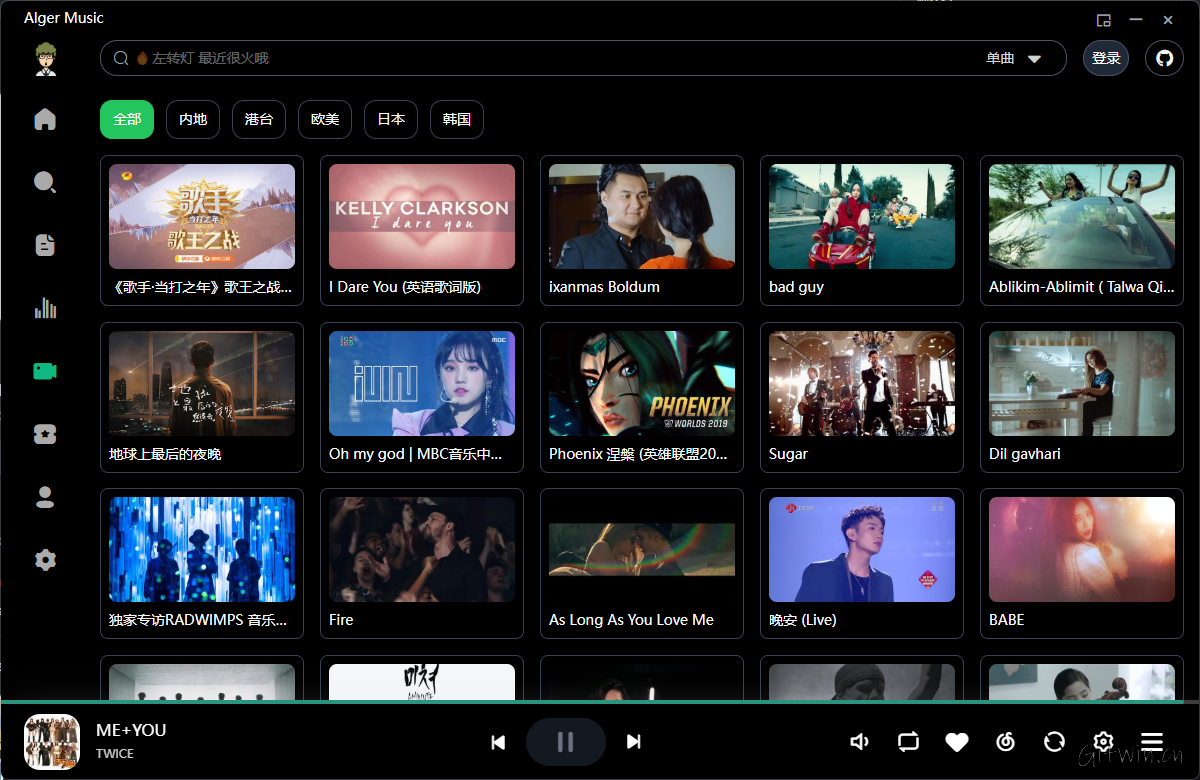
Task: Toggle favorite heart for ME+YOU
Action: point(957,742)
